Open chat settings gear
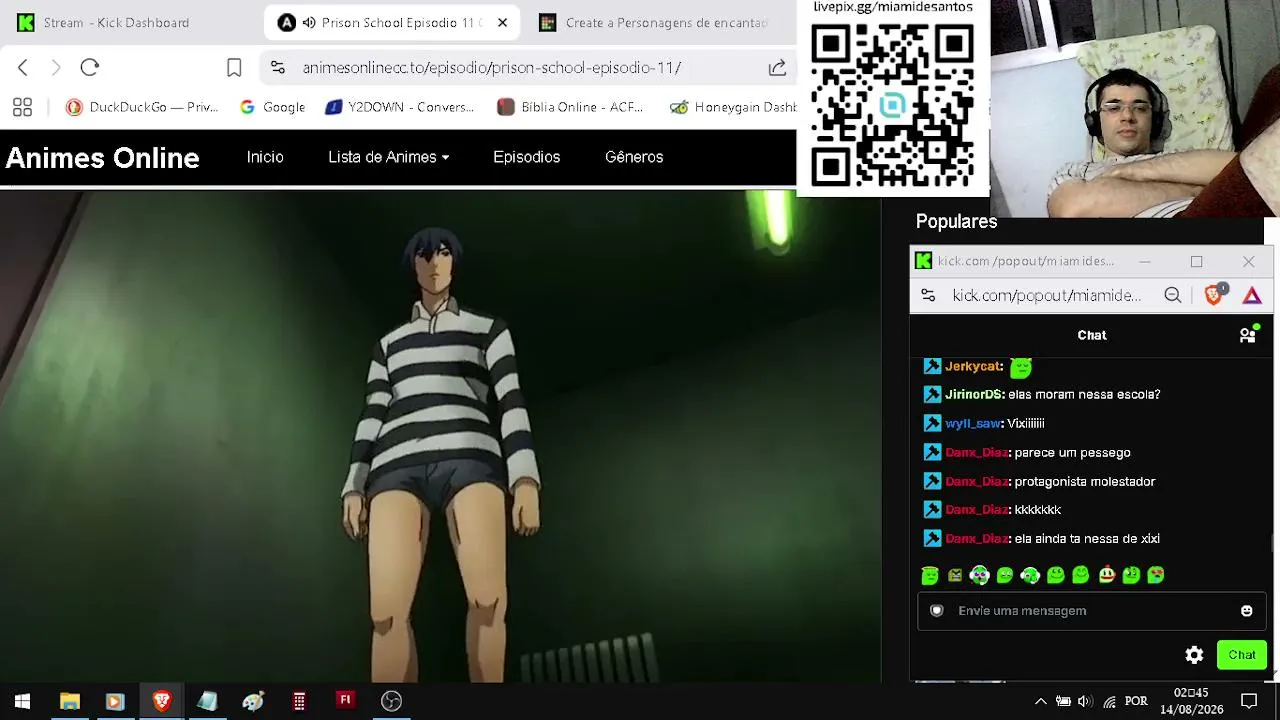This screenshot has height=720, width=1280. 1194,655
